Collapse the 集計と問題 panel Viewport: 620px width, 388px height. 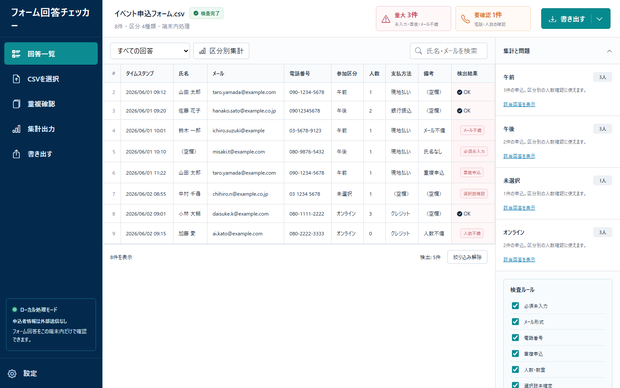pyautogui.click(x=609, y=51)
